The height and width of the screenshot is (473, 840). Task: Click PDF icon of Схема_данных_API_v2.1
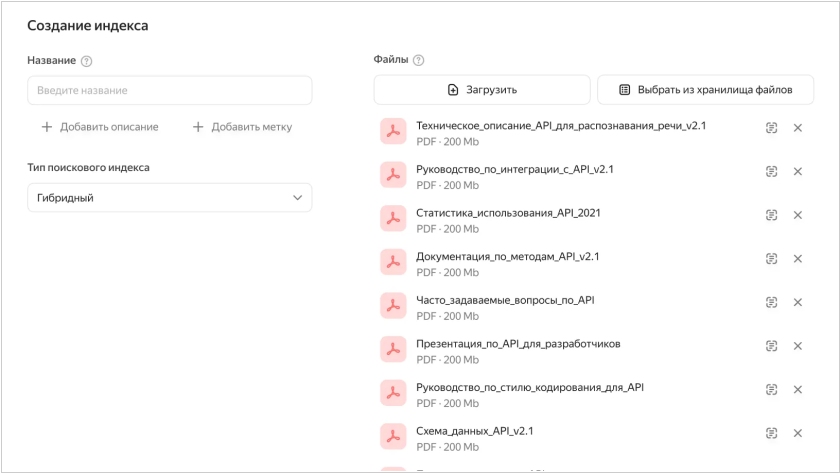coord(393,436)
